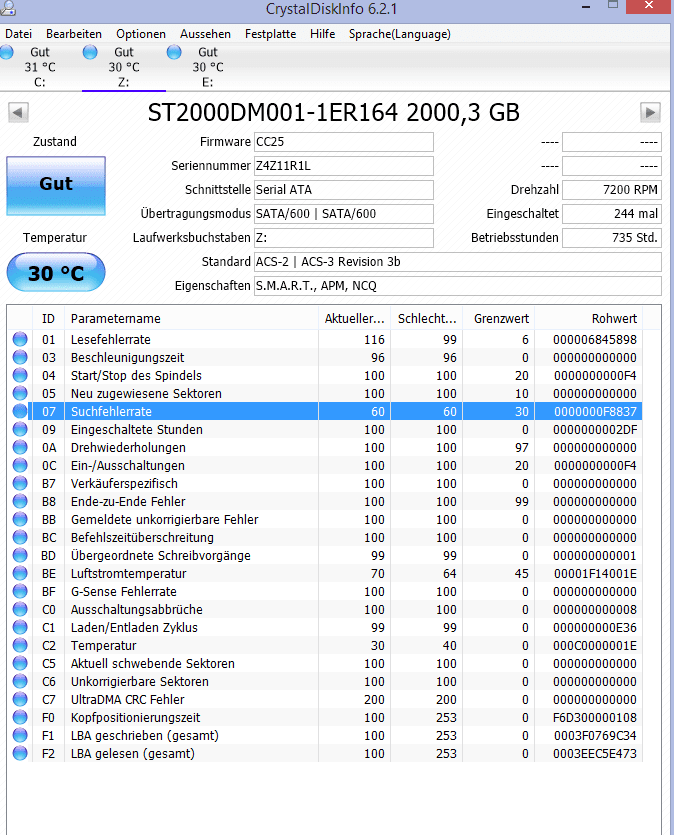Click status icon of Gemeldete unkorrigierbare Fehler row

pyautogui.click(x=20, y=519)
